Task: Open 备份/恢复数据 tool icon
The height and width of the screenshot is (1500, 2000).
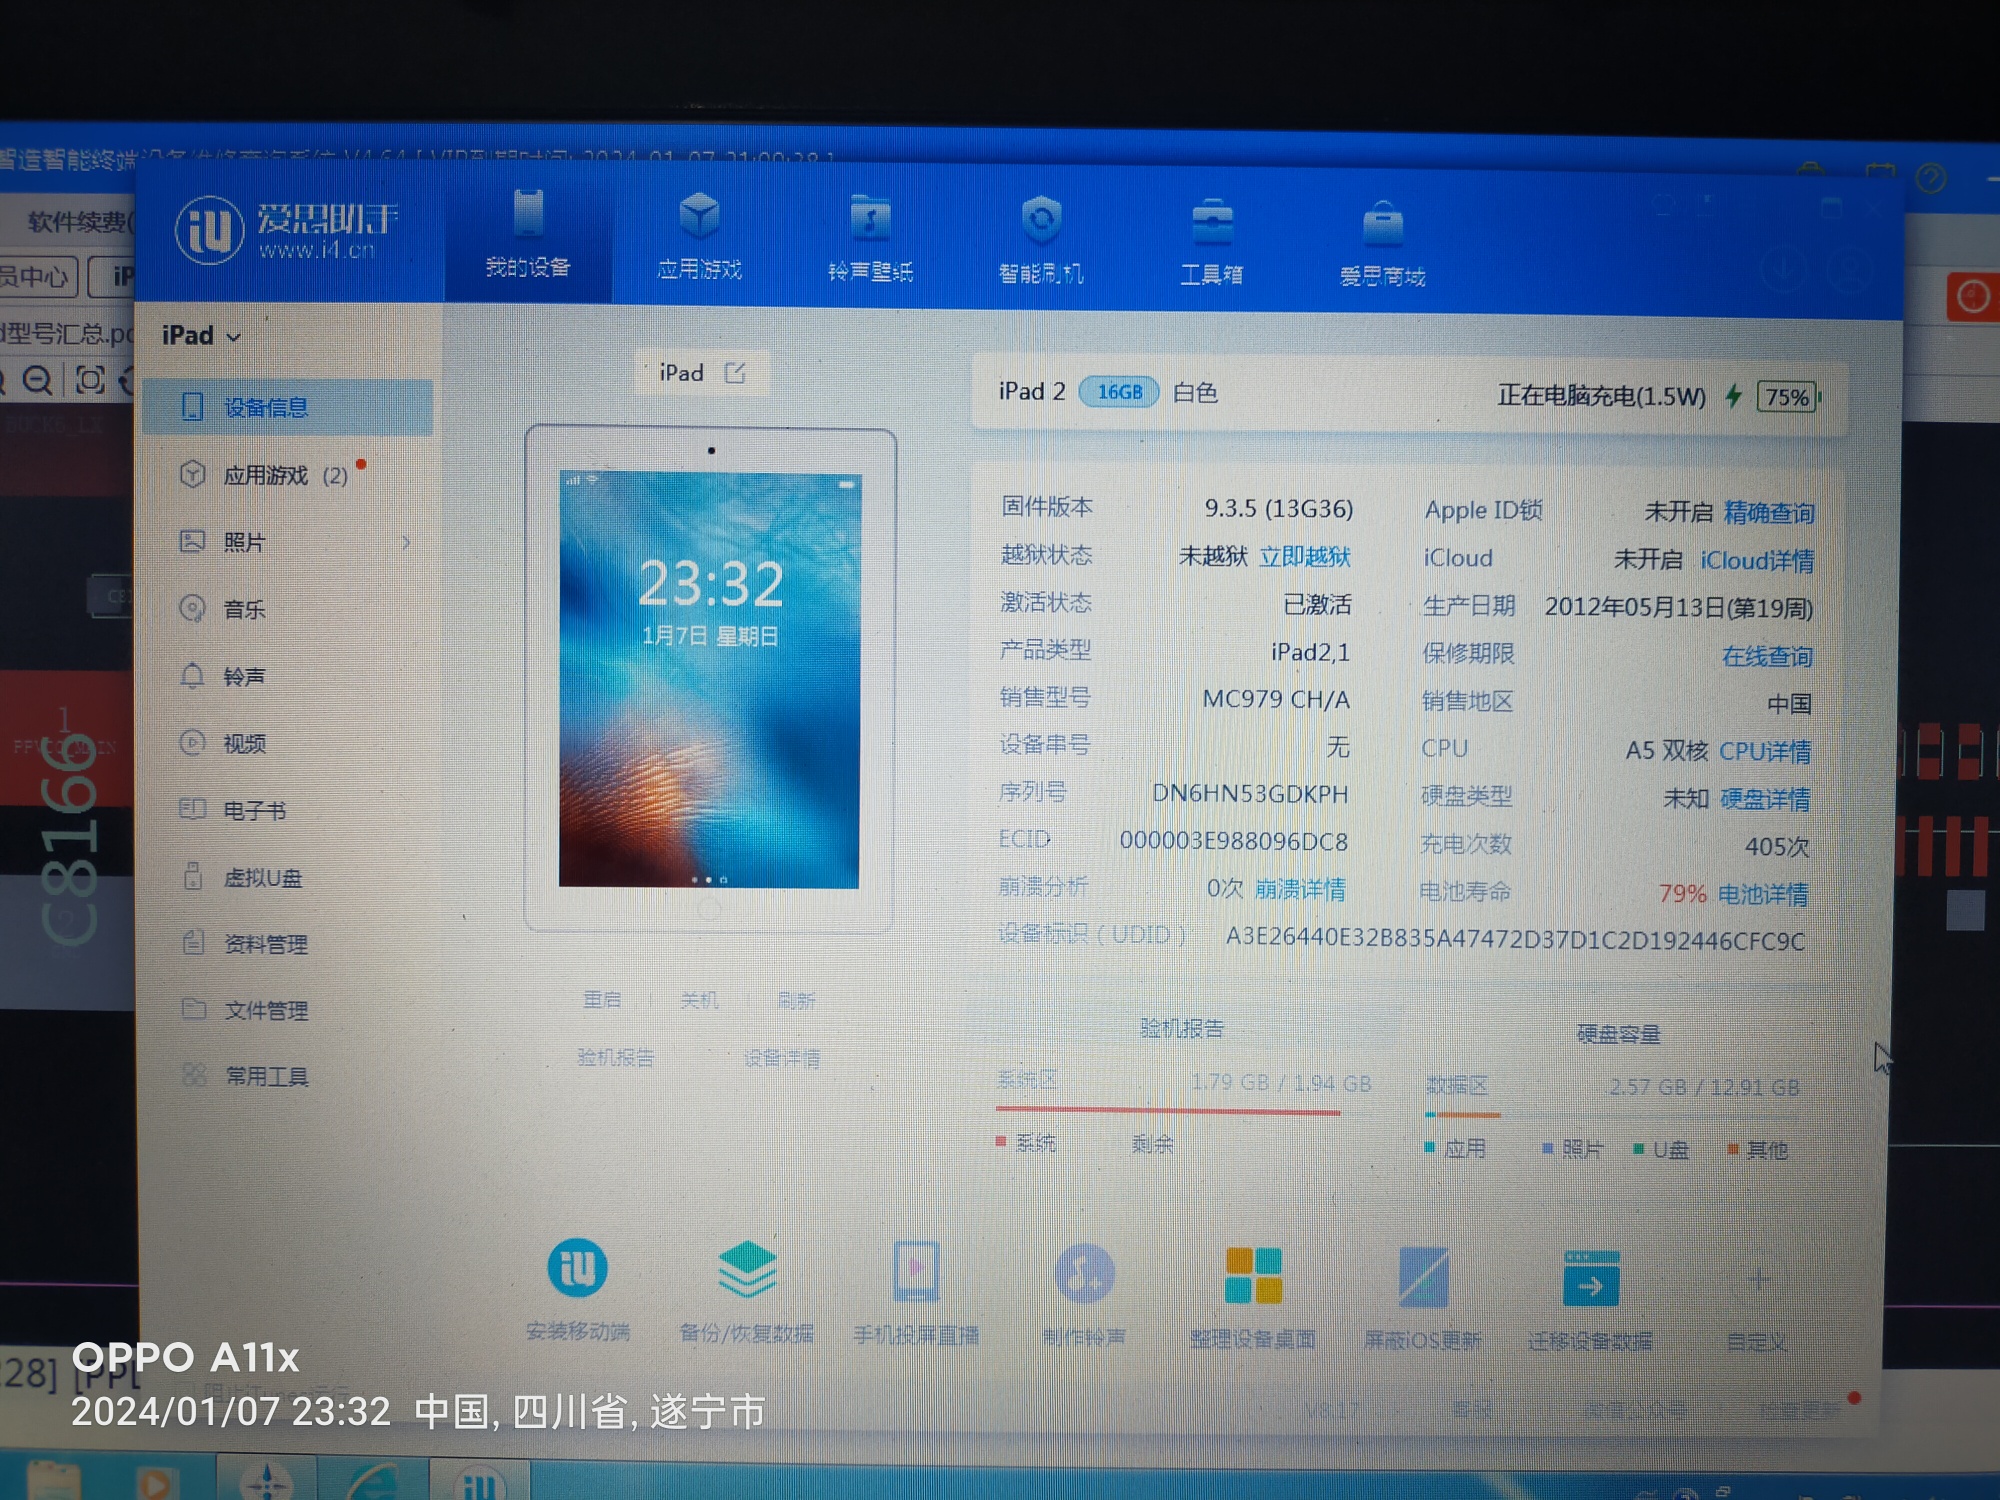Action: tap(747, 1269)
